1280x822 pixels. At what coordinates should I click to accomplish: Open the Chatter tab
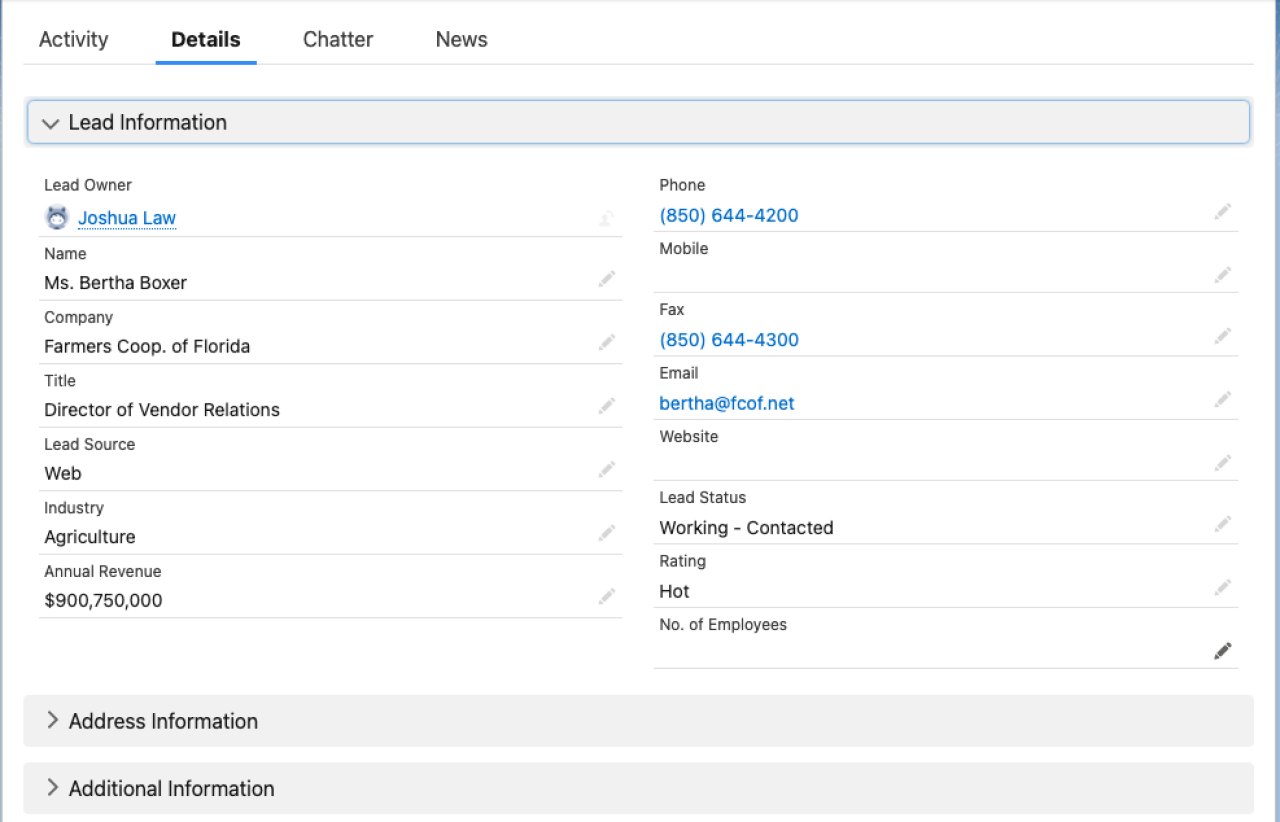pos(338,40)
